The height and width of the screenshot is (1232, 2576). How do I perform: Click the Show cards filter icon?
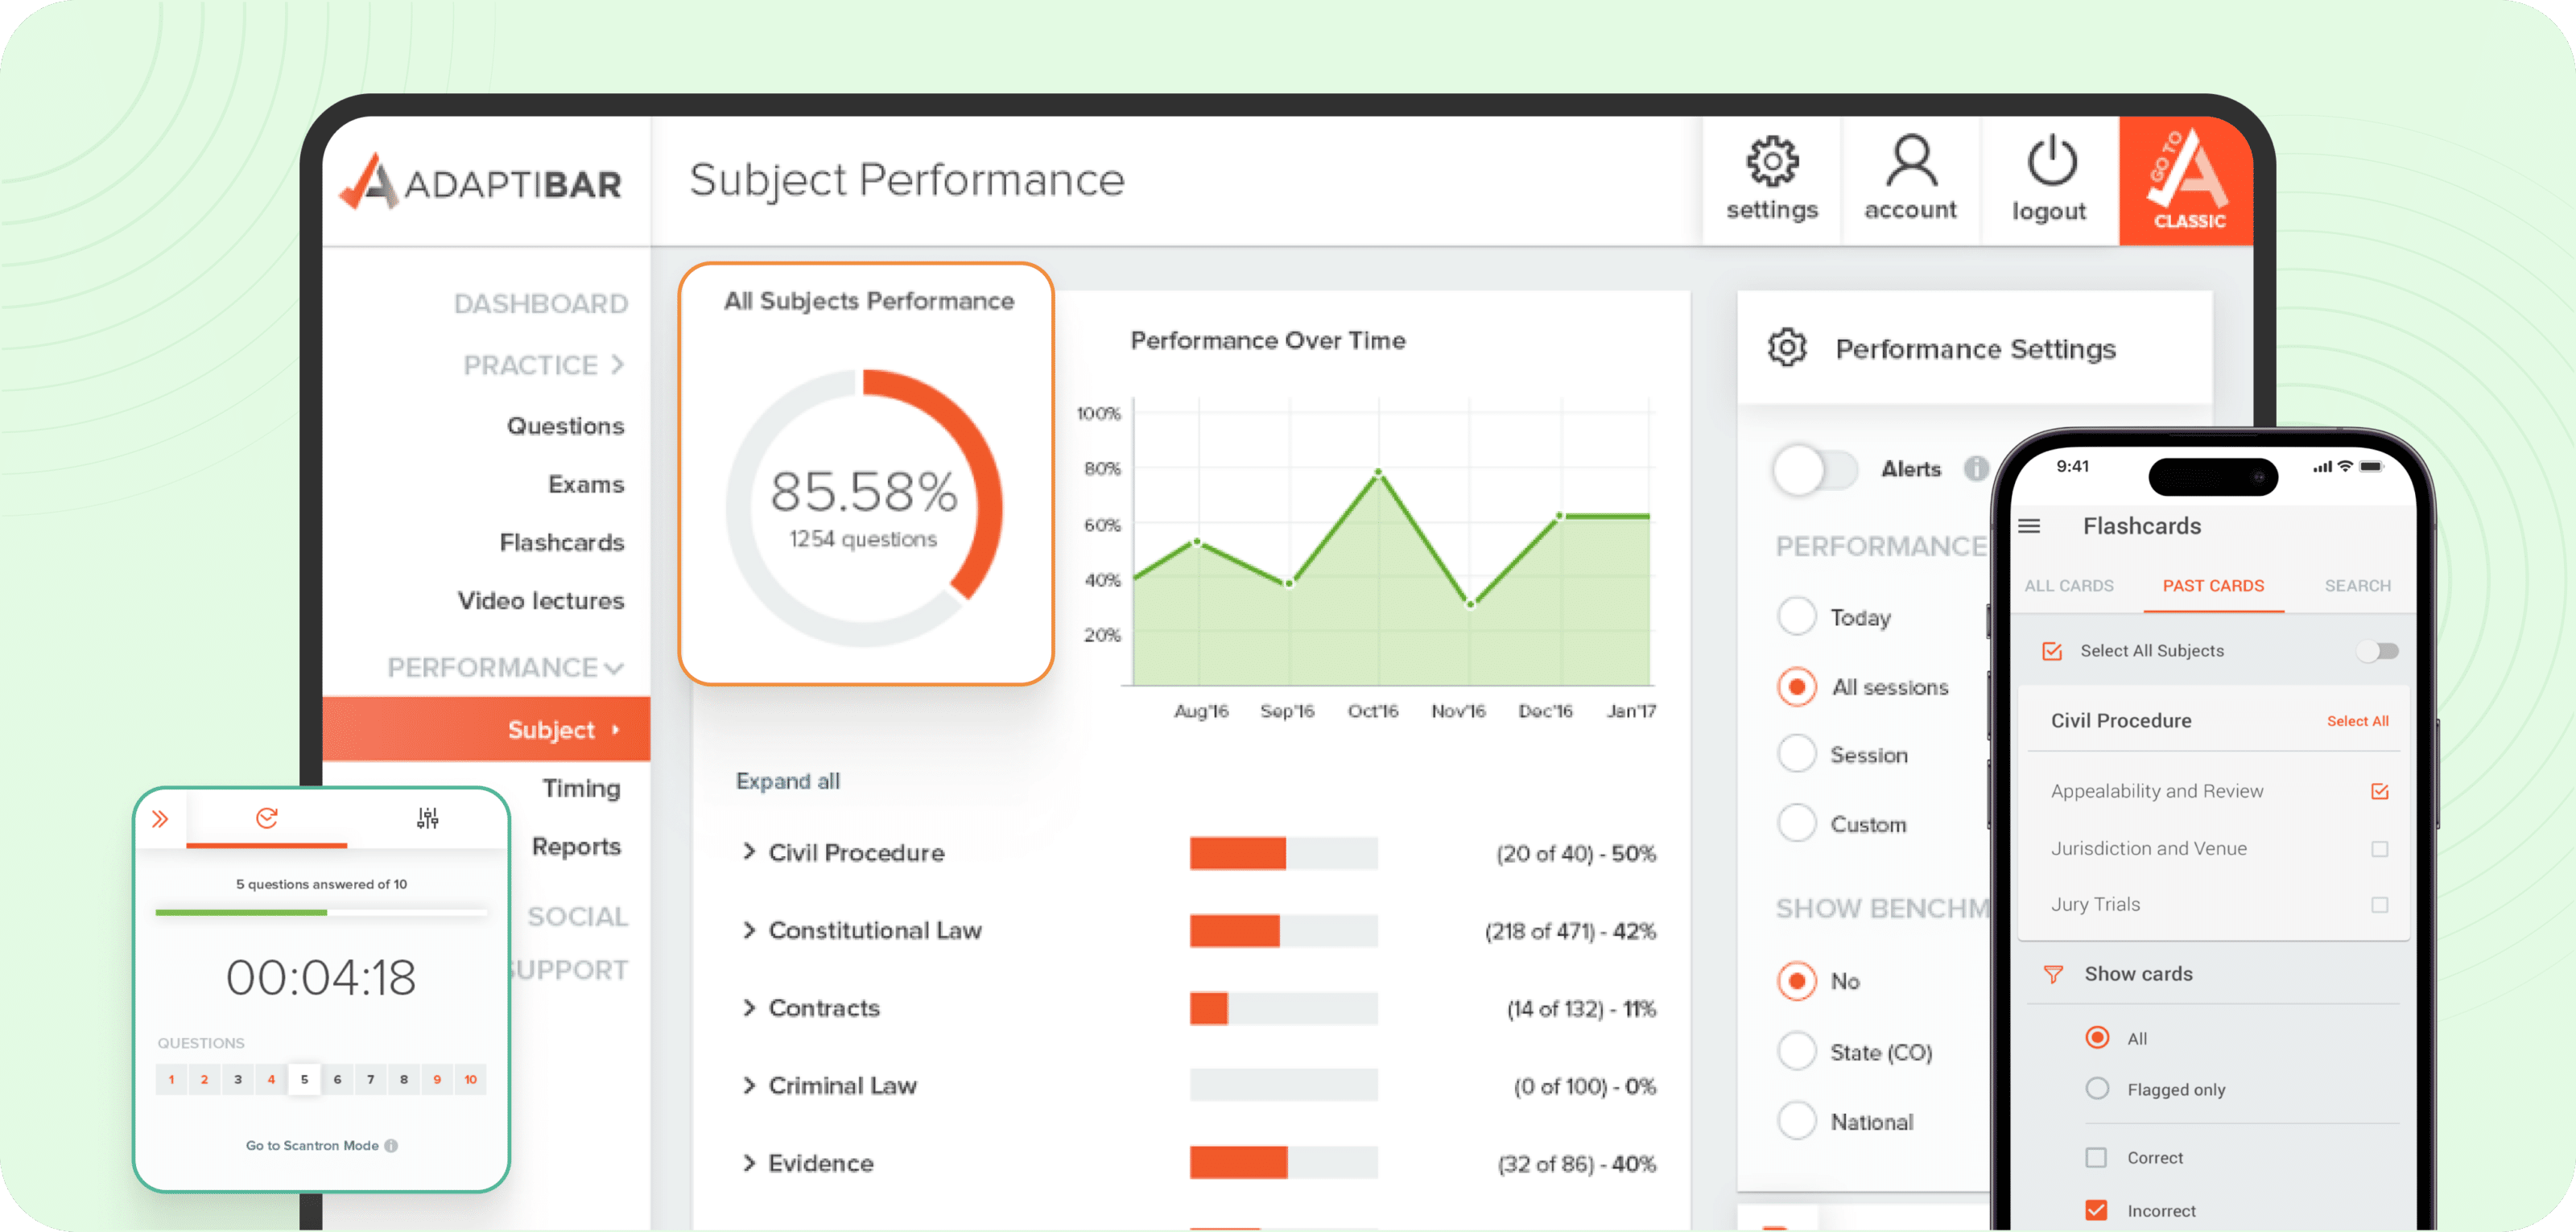(2052, 973)
